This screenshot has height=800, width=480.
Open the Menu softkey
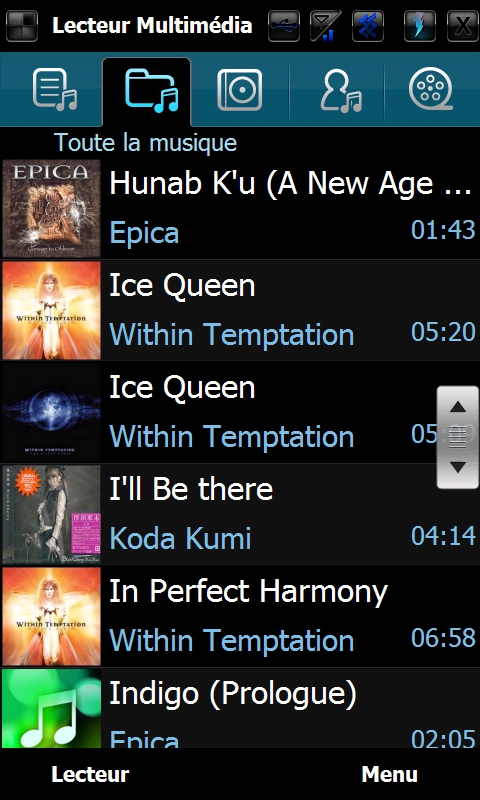[390, 774]
